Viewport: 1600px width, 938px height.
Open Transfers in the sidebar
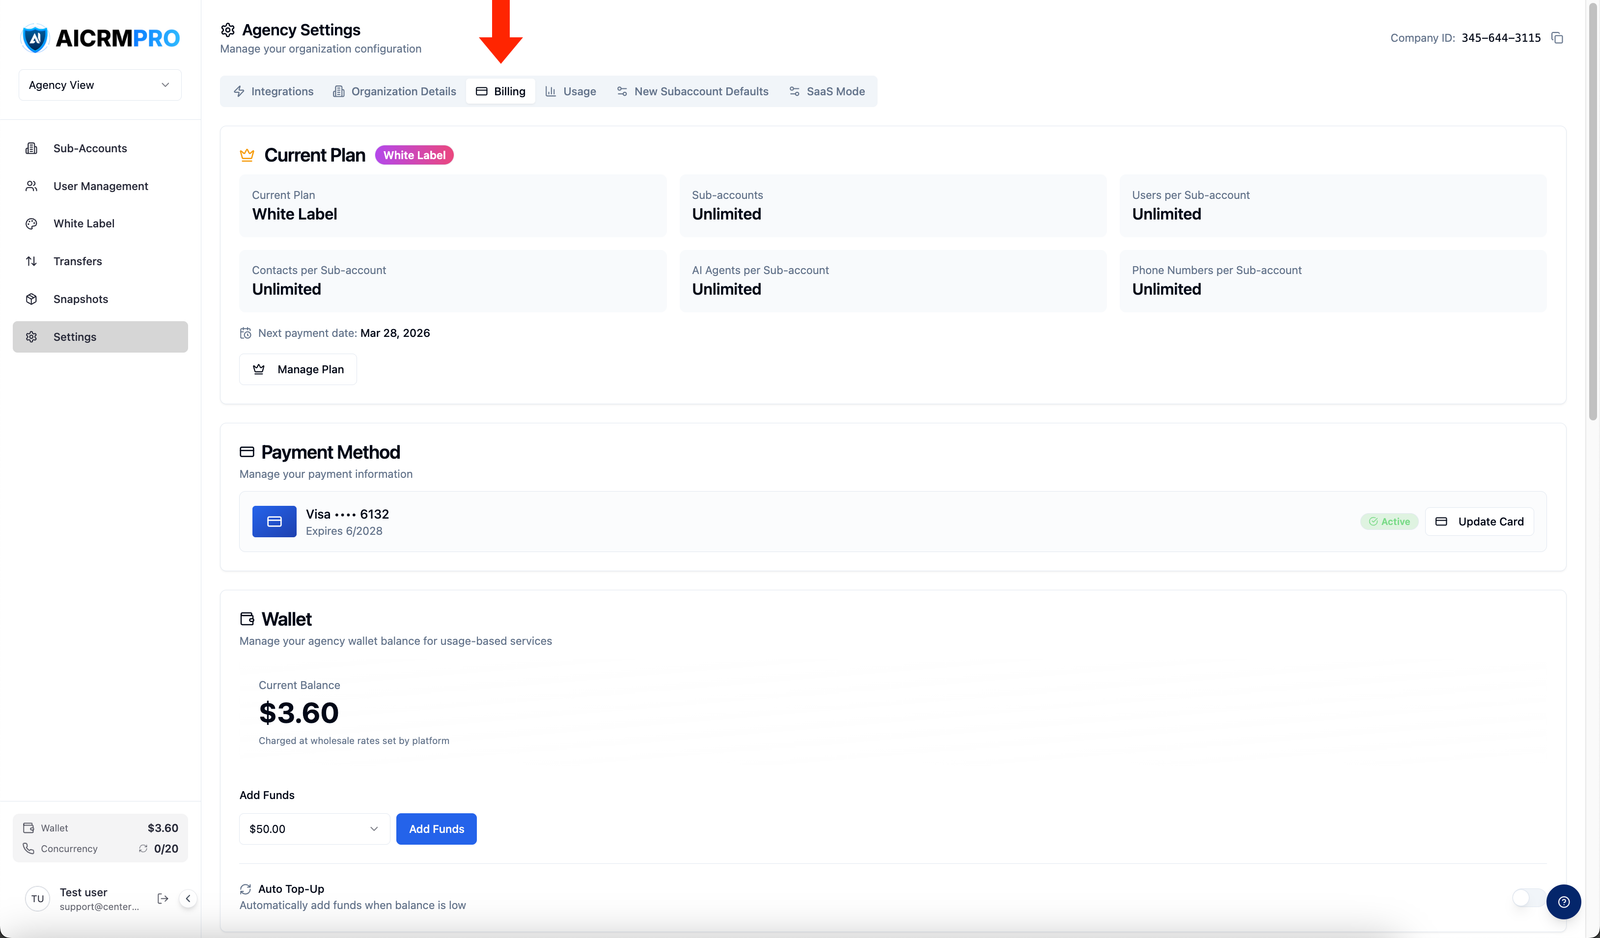click(100, 261)
